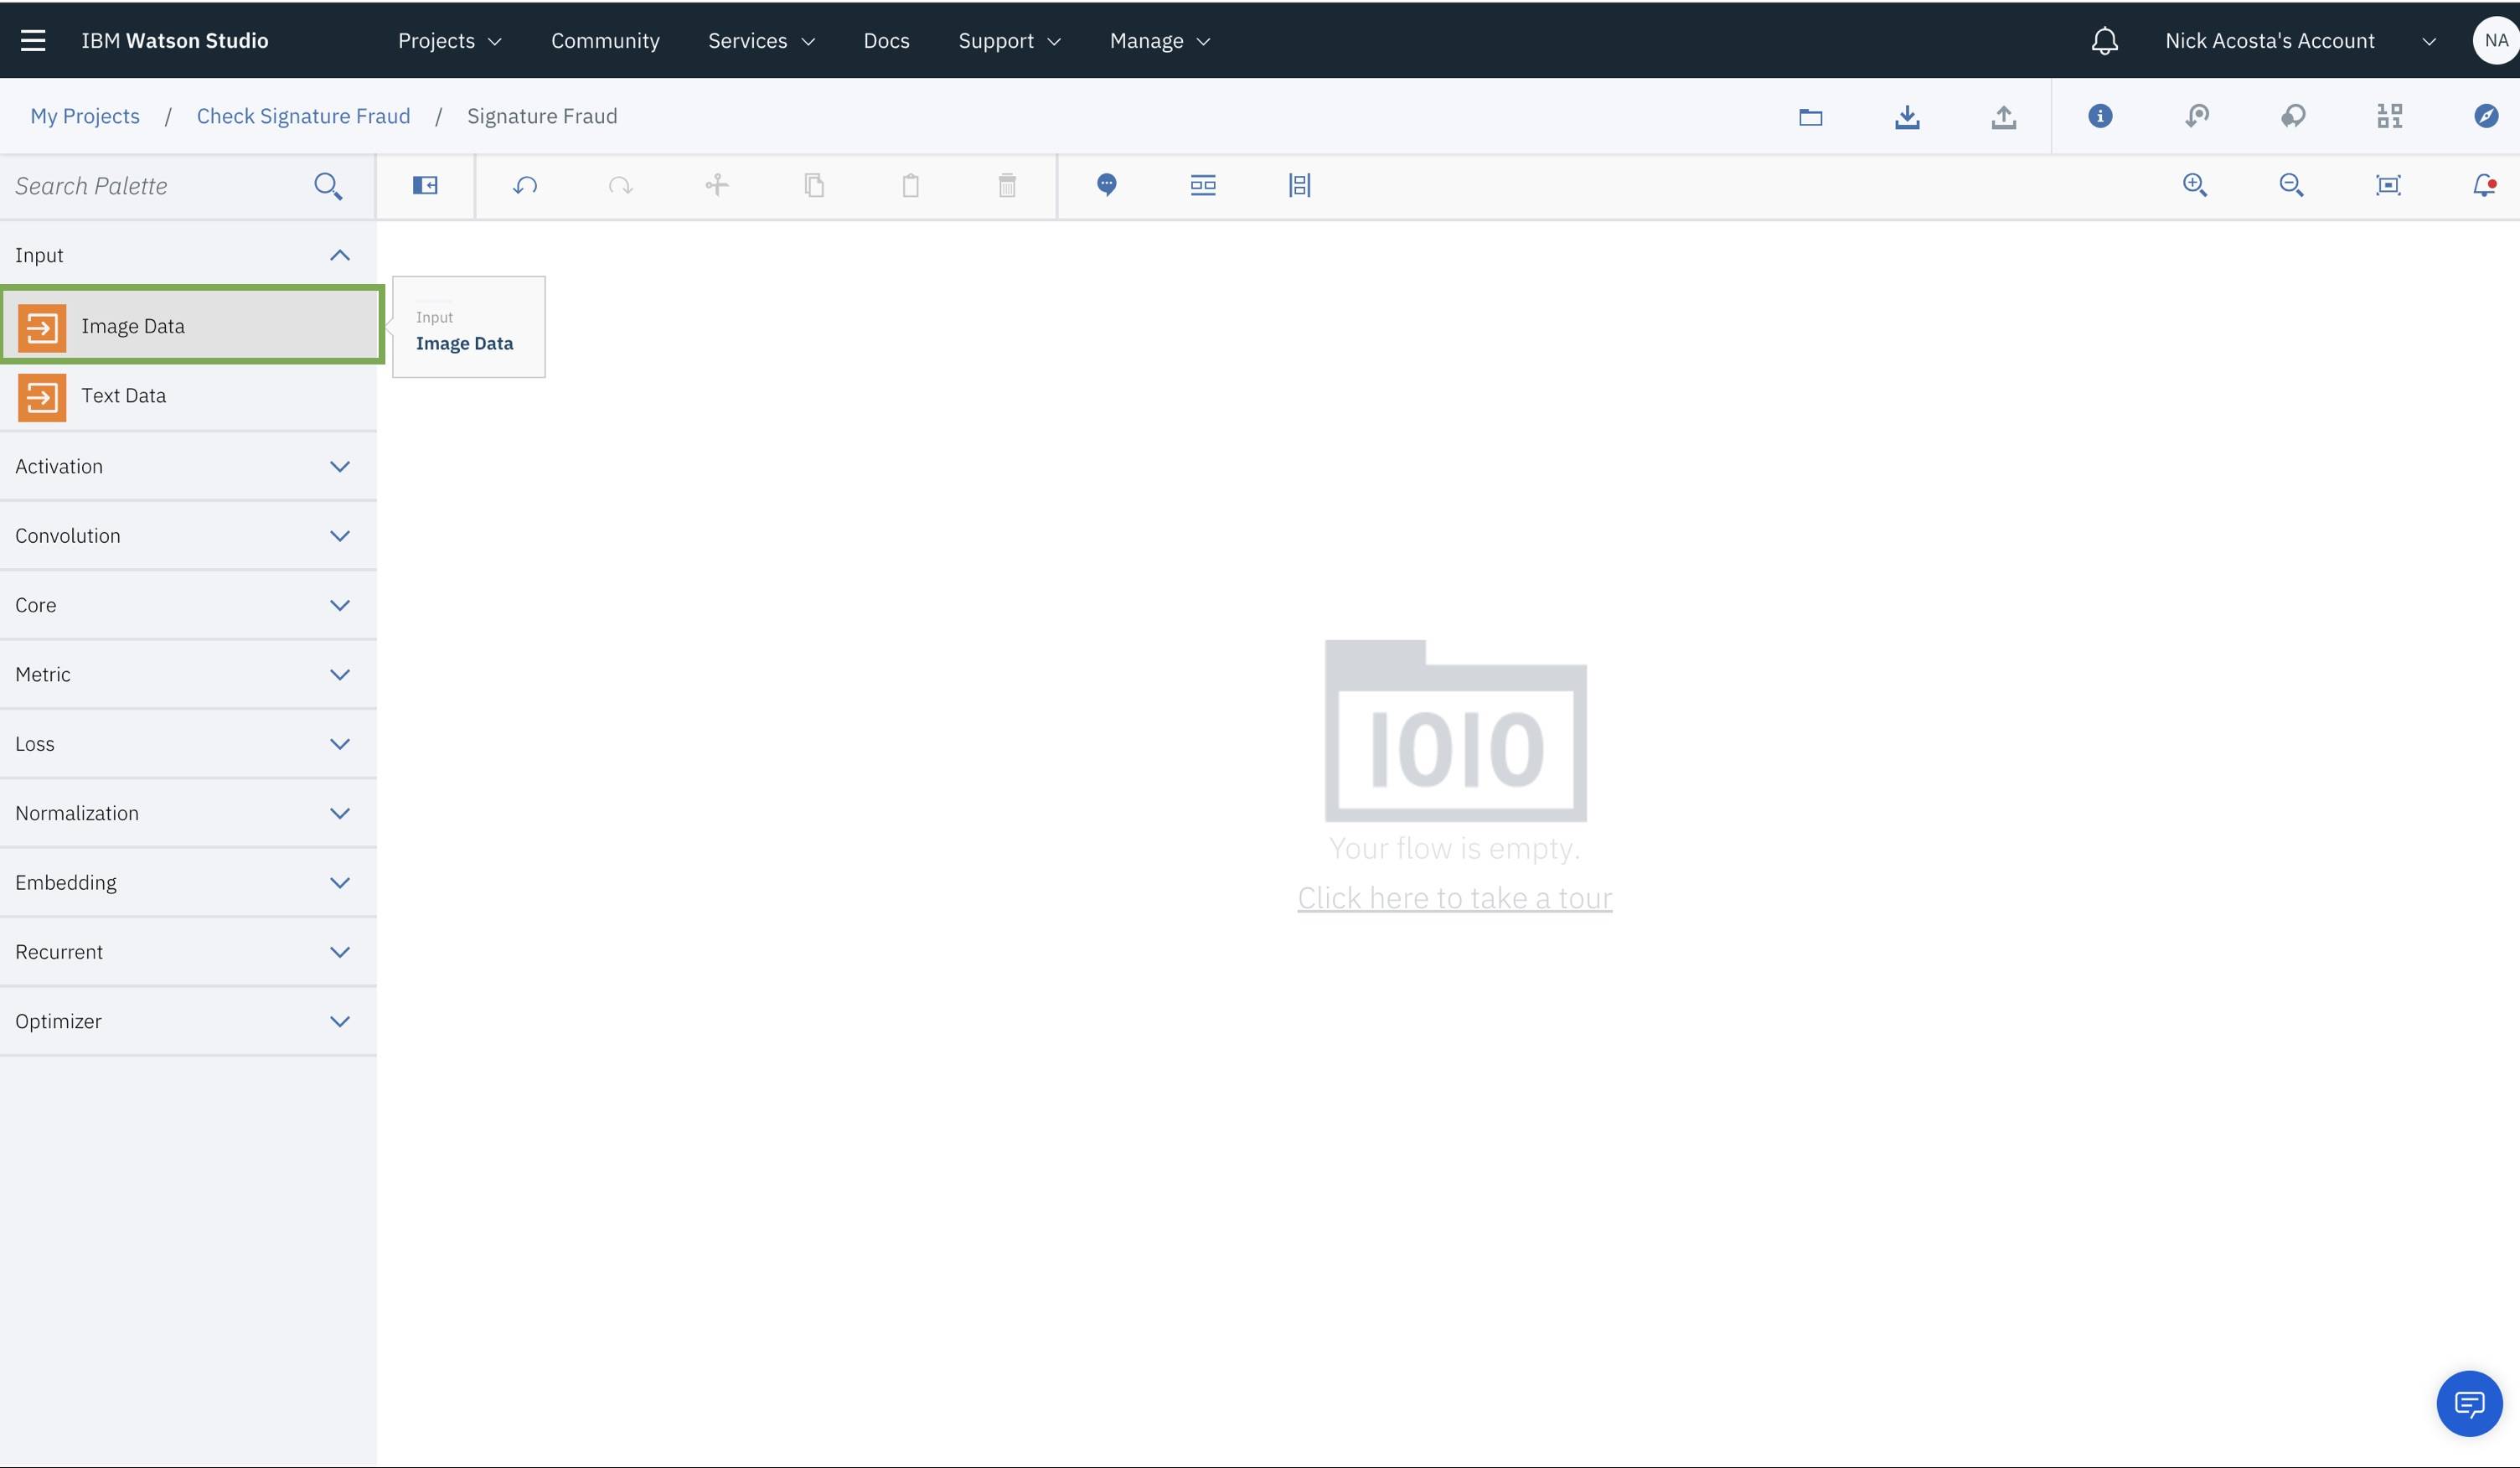Open the Services menu
This screenshot has width=2520, height=1468.
pyautogui.click(x=762, y=40)
